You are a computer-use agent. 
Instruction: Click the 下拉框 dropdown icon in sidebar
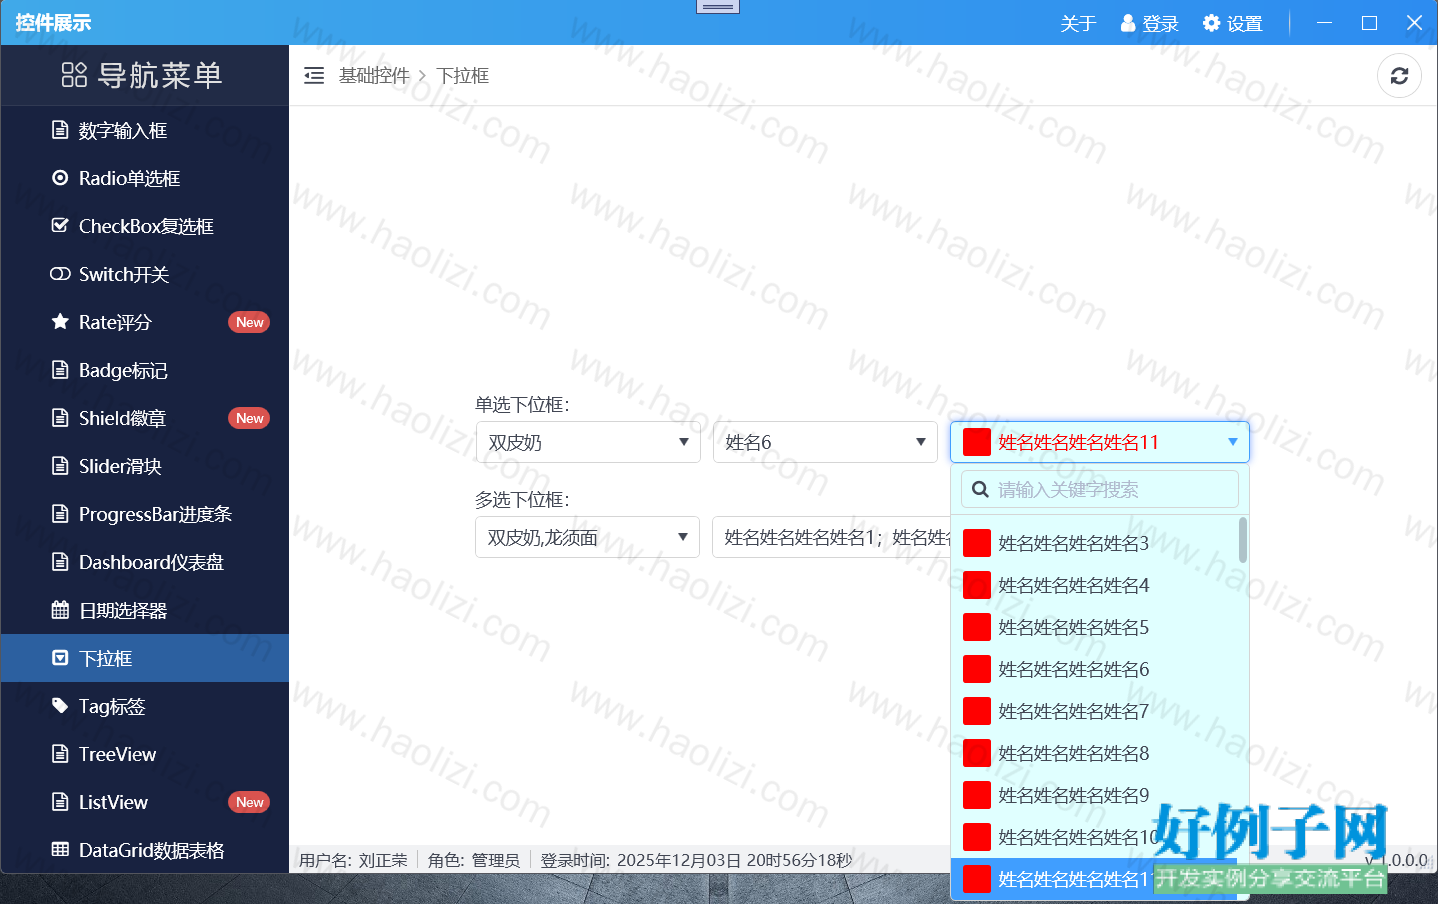click(x=60, y=658)
